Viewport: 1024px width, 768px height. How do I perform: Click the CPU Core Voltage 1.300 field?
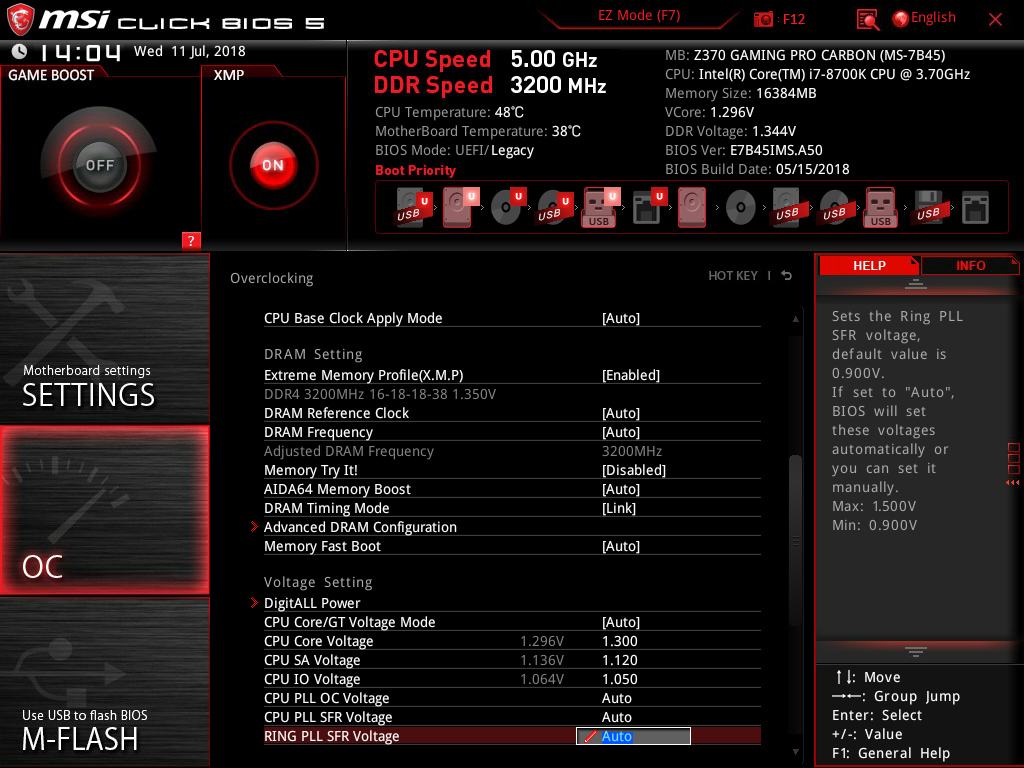[x=619, y=641]
